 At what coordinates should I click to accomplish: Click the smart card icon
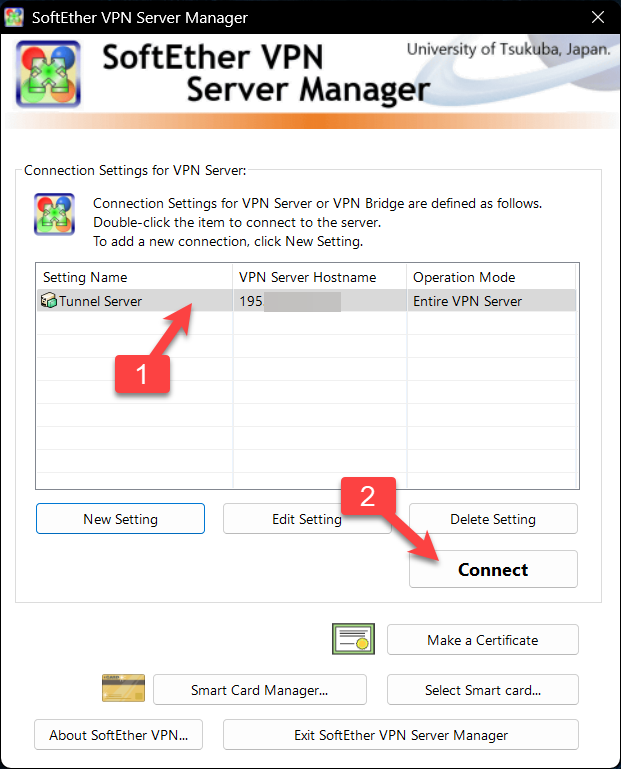click(x=123, y=688)
